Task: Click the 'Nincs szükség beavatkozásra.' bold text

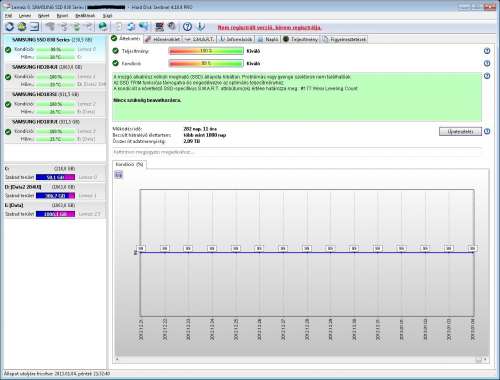Action: point(147,100)
